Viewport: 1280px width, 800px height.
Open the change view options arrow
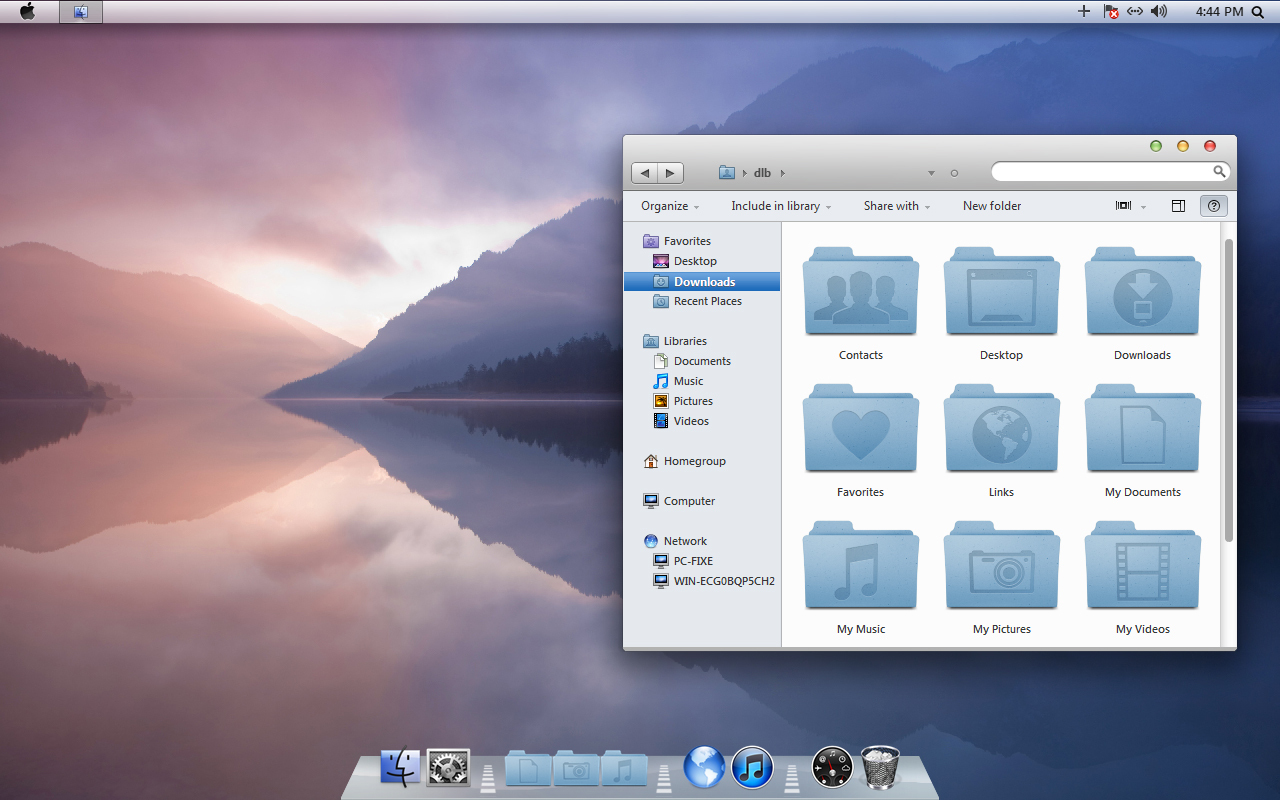[1144, 207]
